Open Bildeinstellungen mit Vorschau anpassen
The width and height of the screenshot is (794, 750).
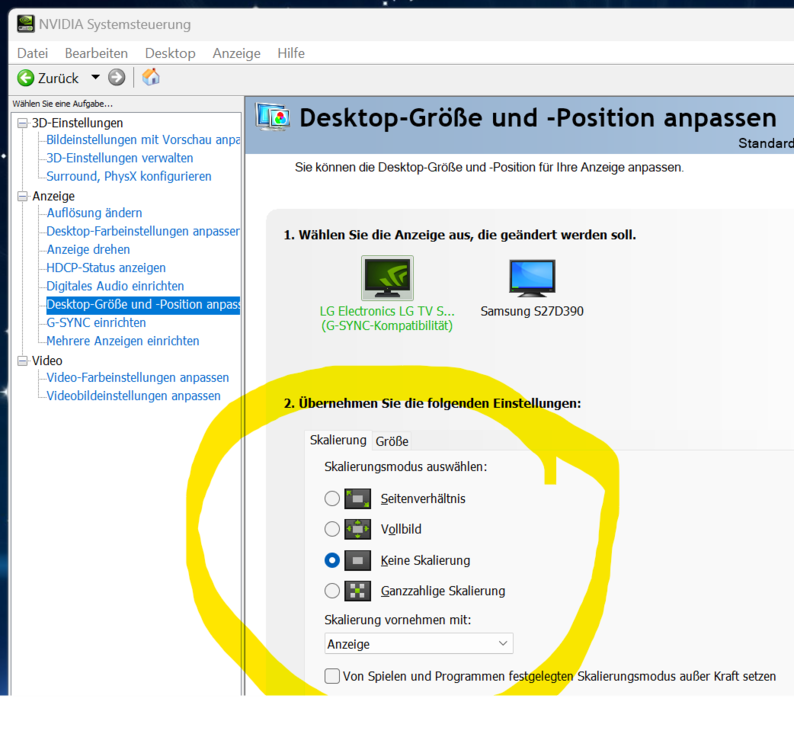143,140
